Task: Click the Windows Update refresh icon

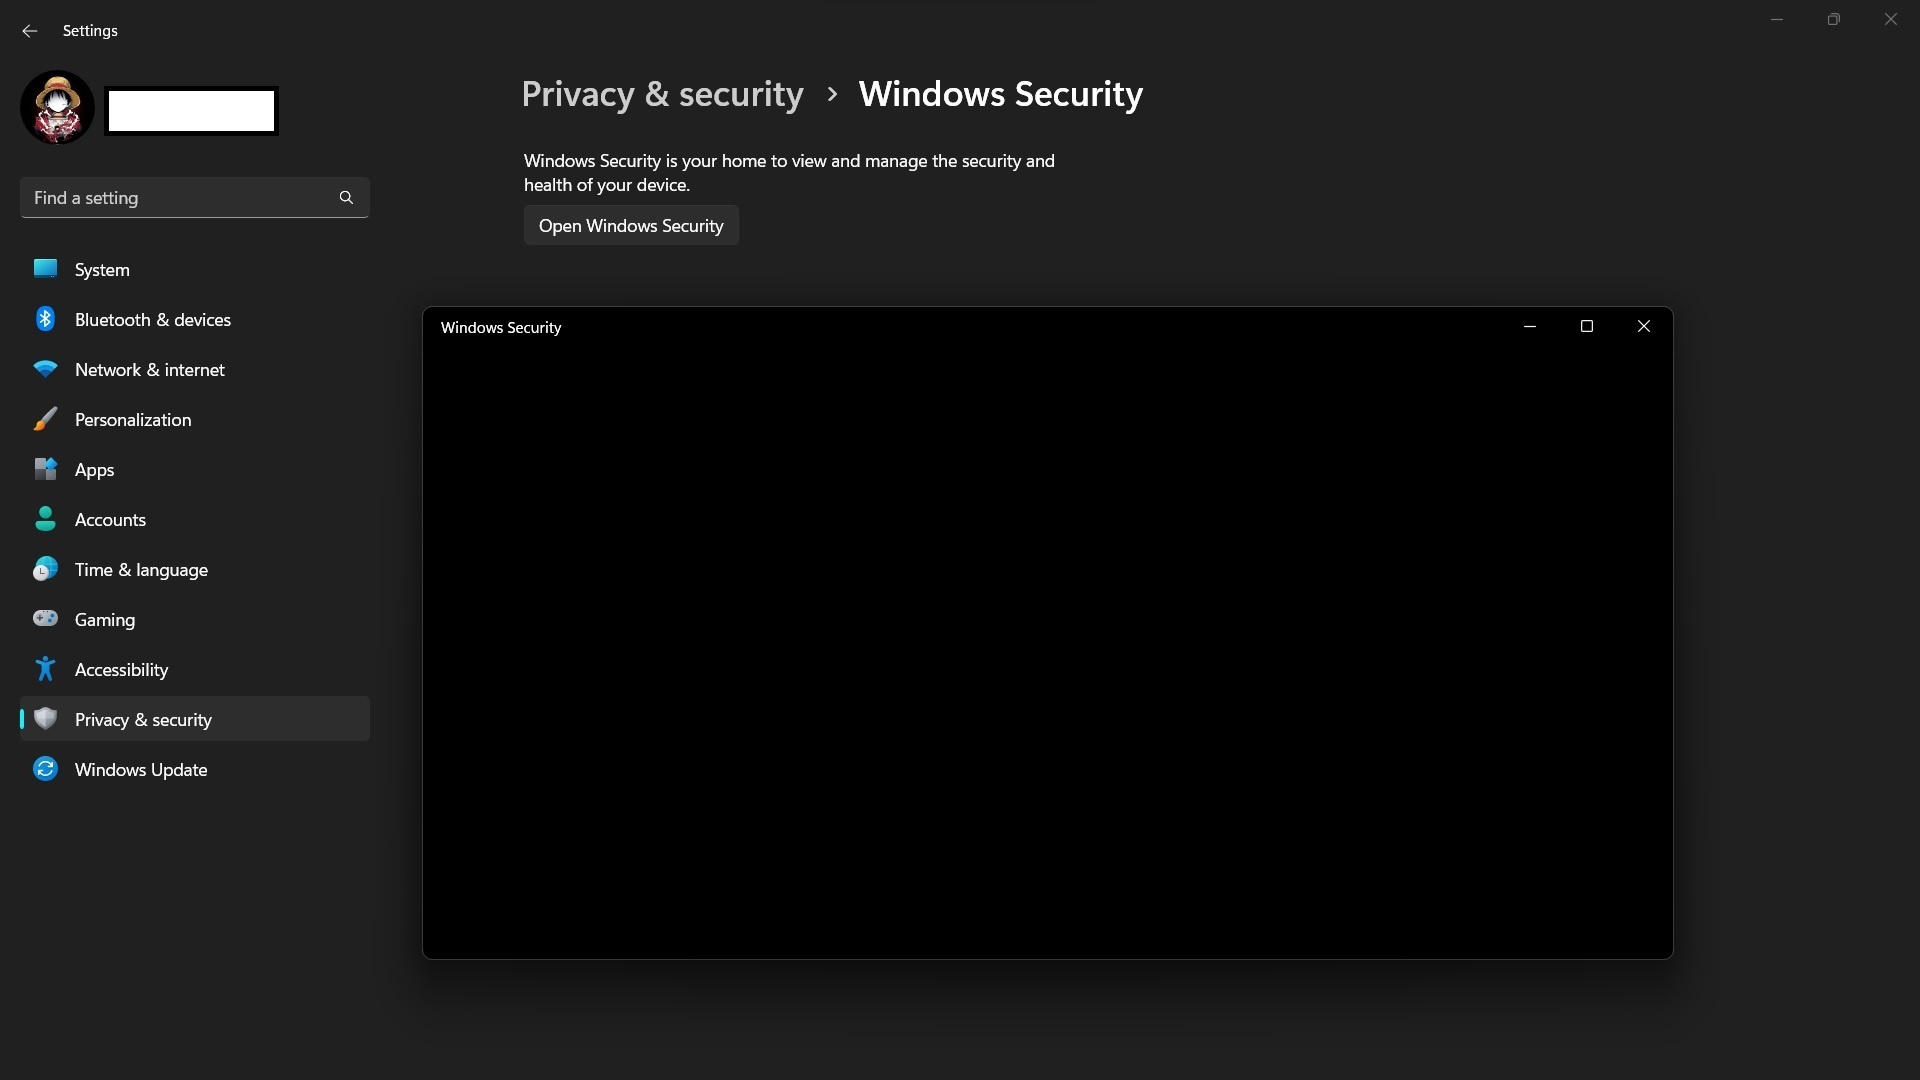Action: pyautogui.click(x=45, y=769)
